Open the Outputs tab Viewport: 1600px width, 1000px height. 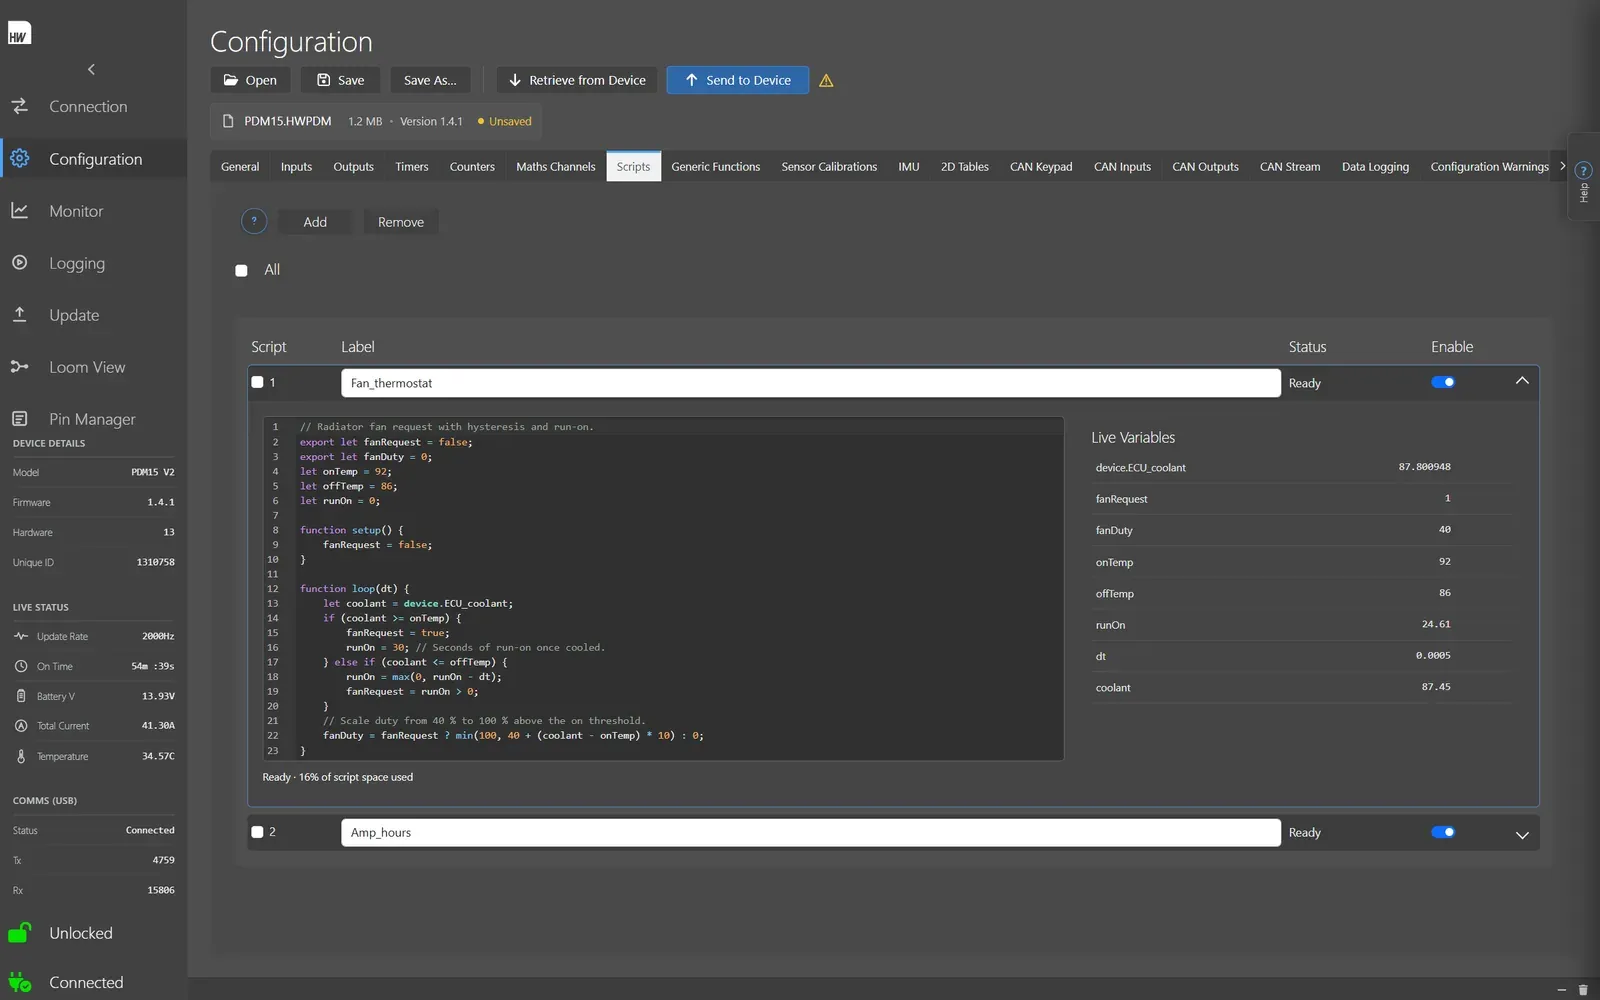[353, 167]
